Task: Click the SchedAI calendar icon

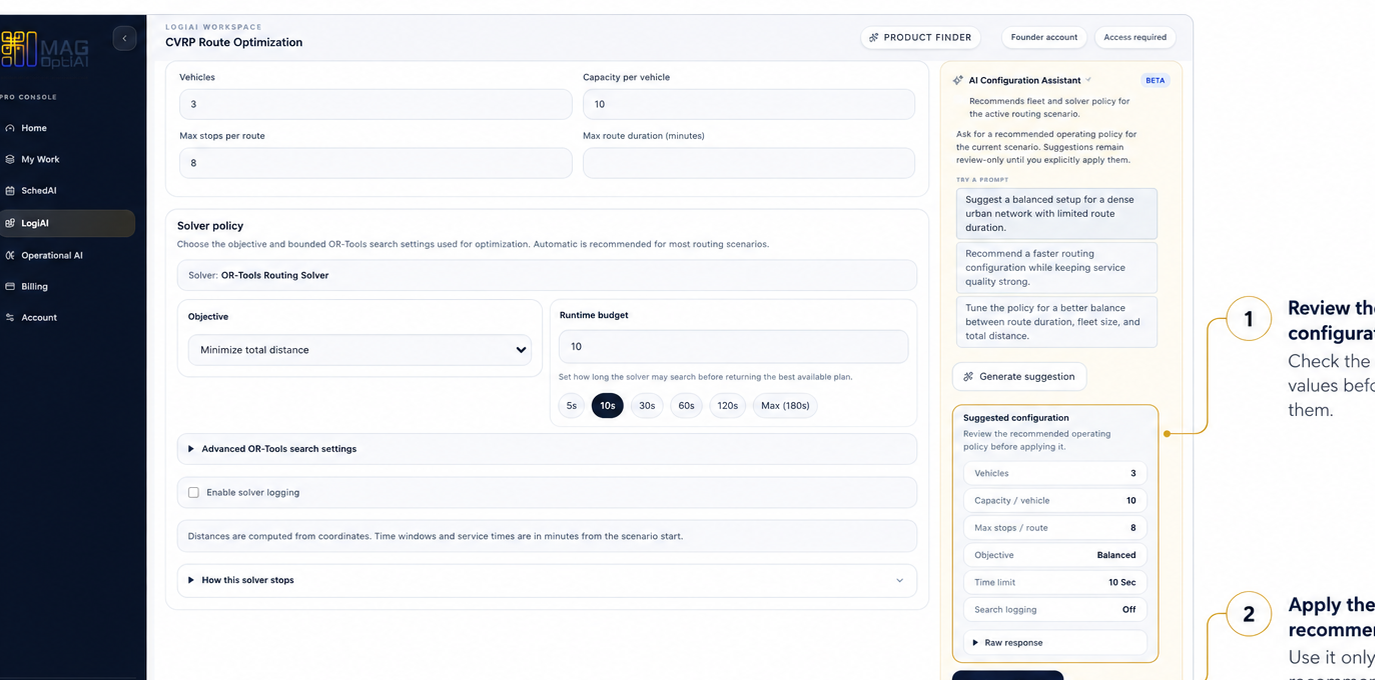Action: point(10,191)
